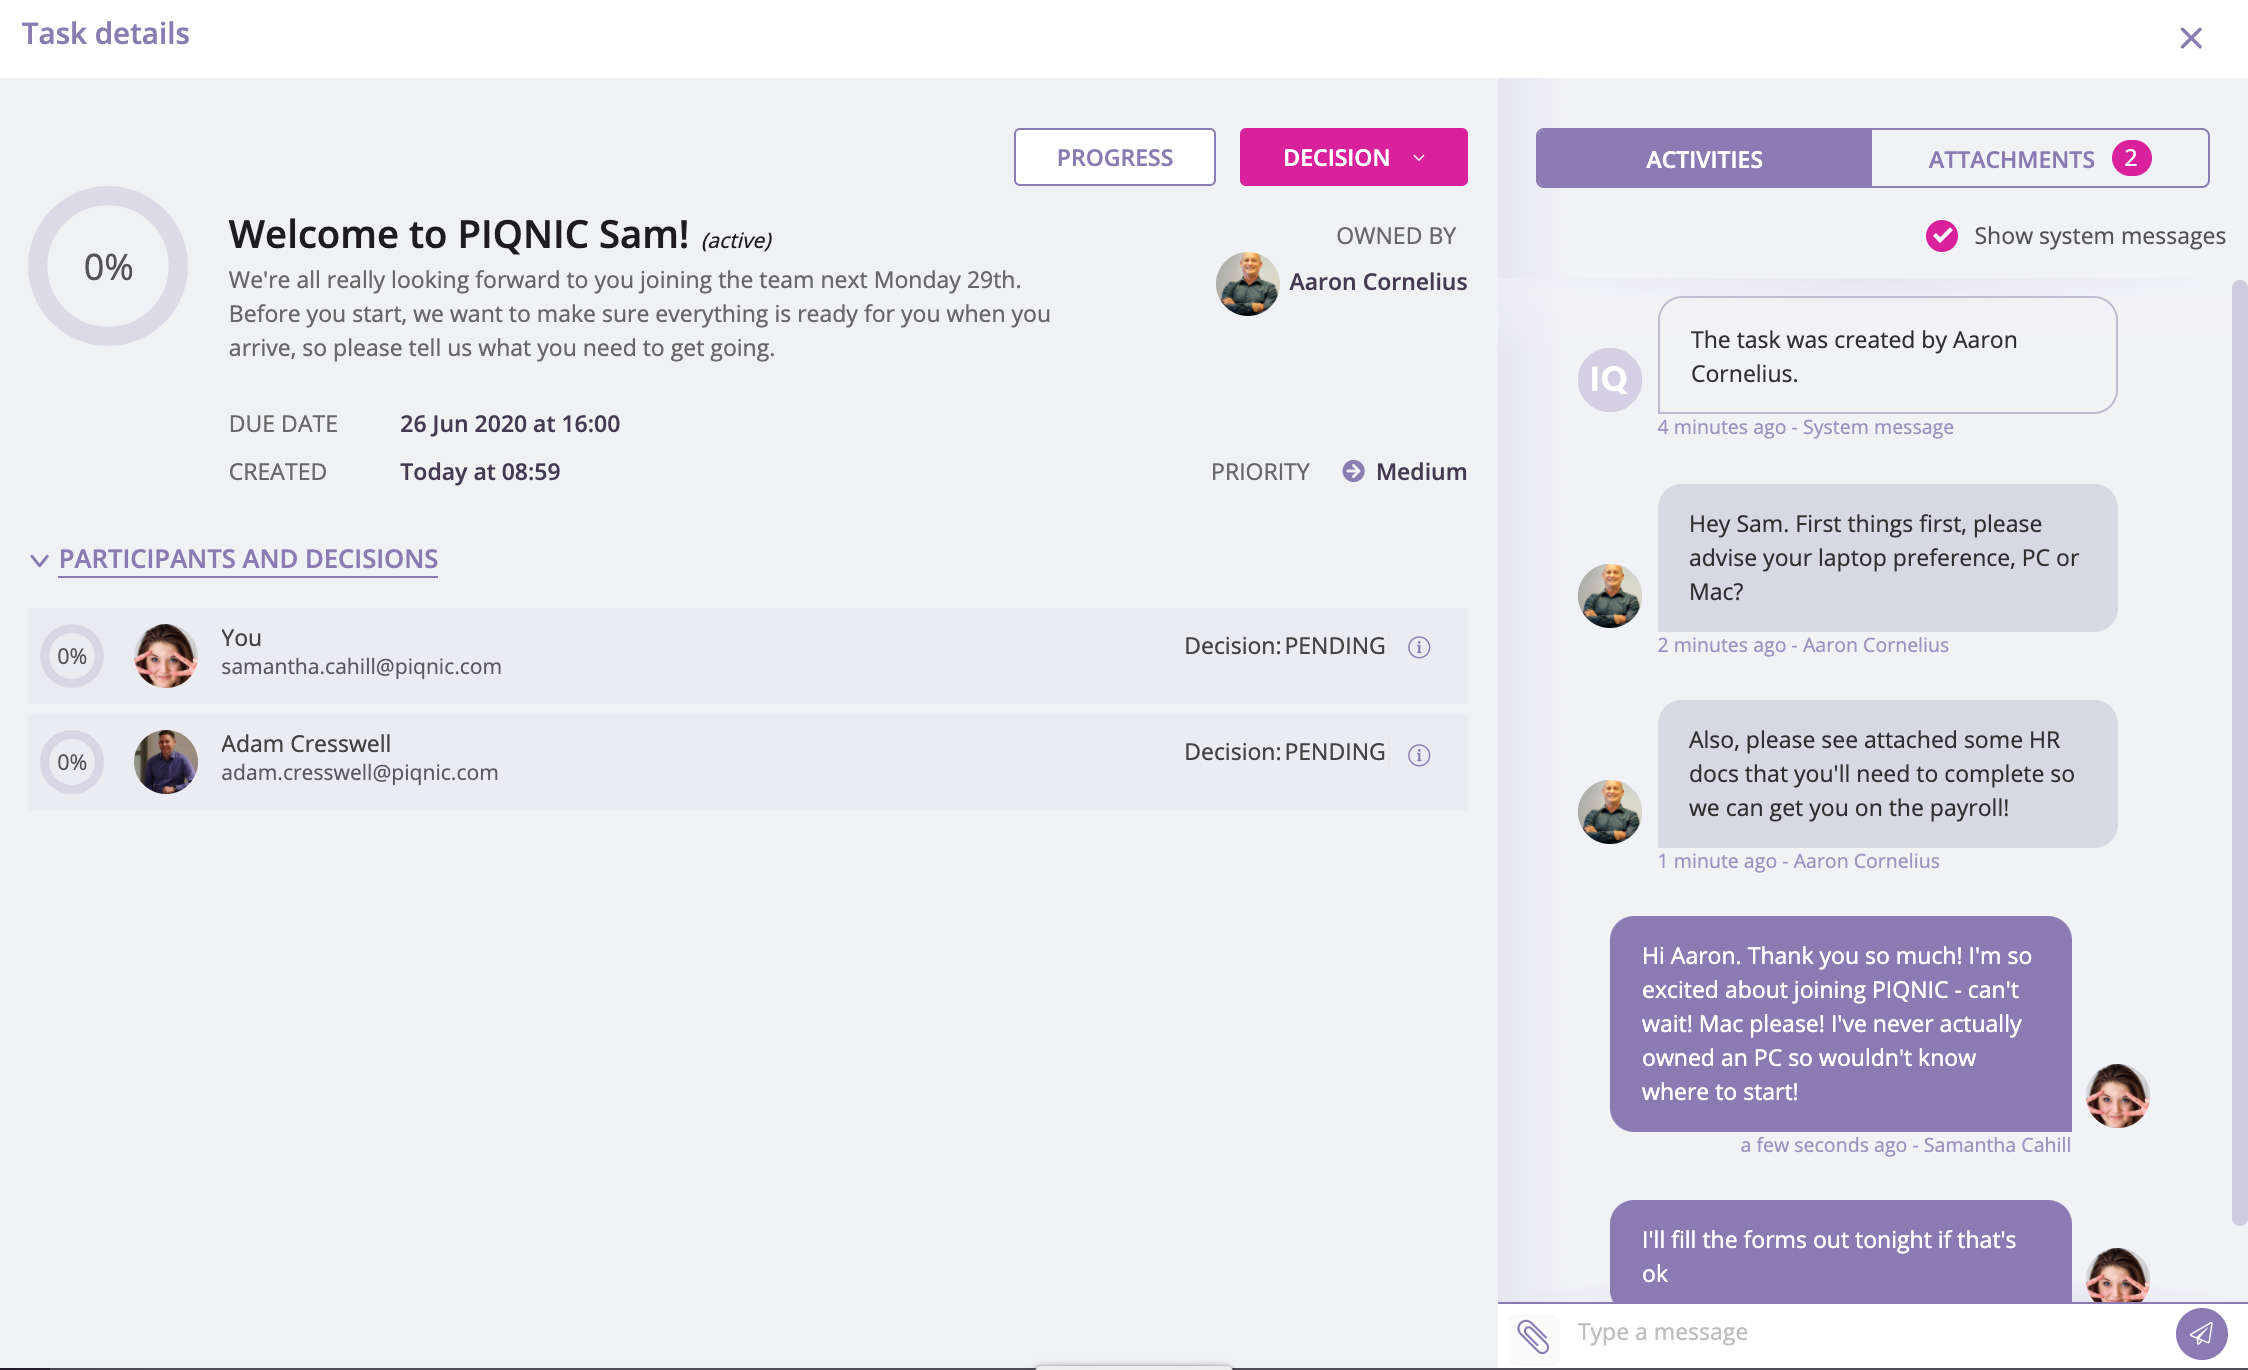The width and height of the screenshot is (2248, 1370).
Task: Uncheck Show system messages checkbox
Action: (1942, 236)
